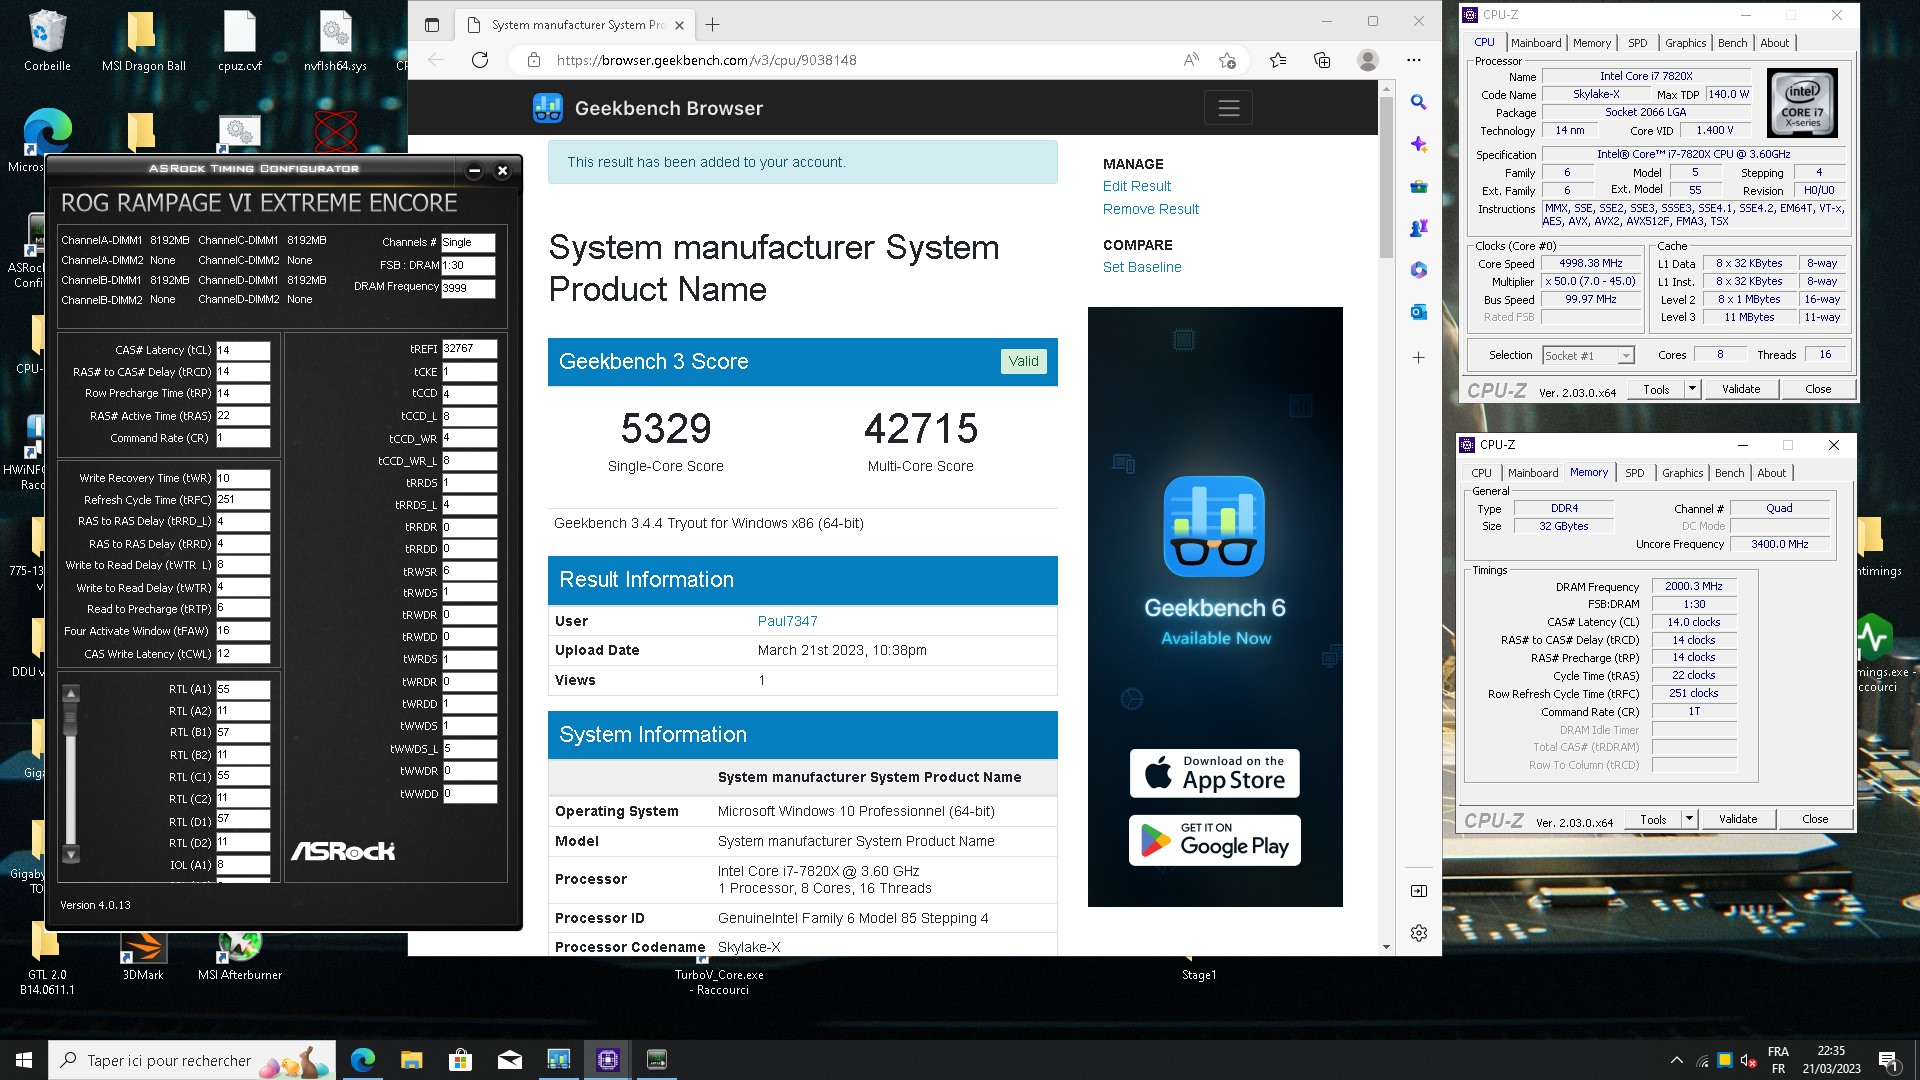The height and width of the screenshot is (1080, 1920).
Task: Show hidden system tray icons chevron
Action: pyautogui.click(x=1676, y=1060)
